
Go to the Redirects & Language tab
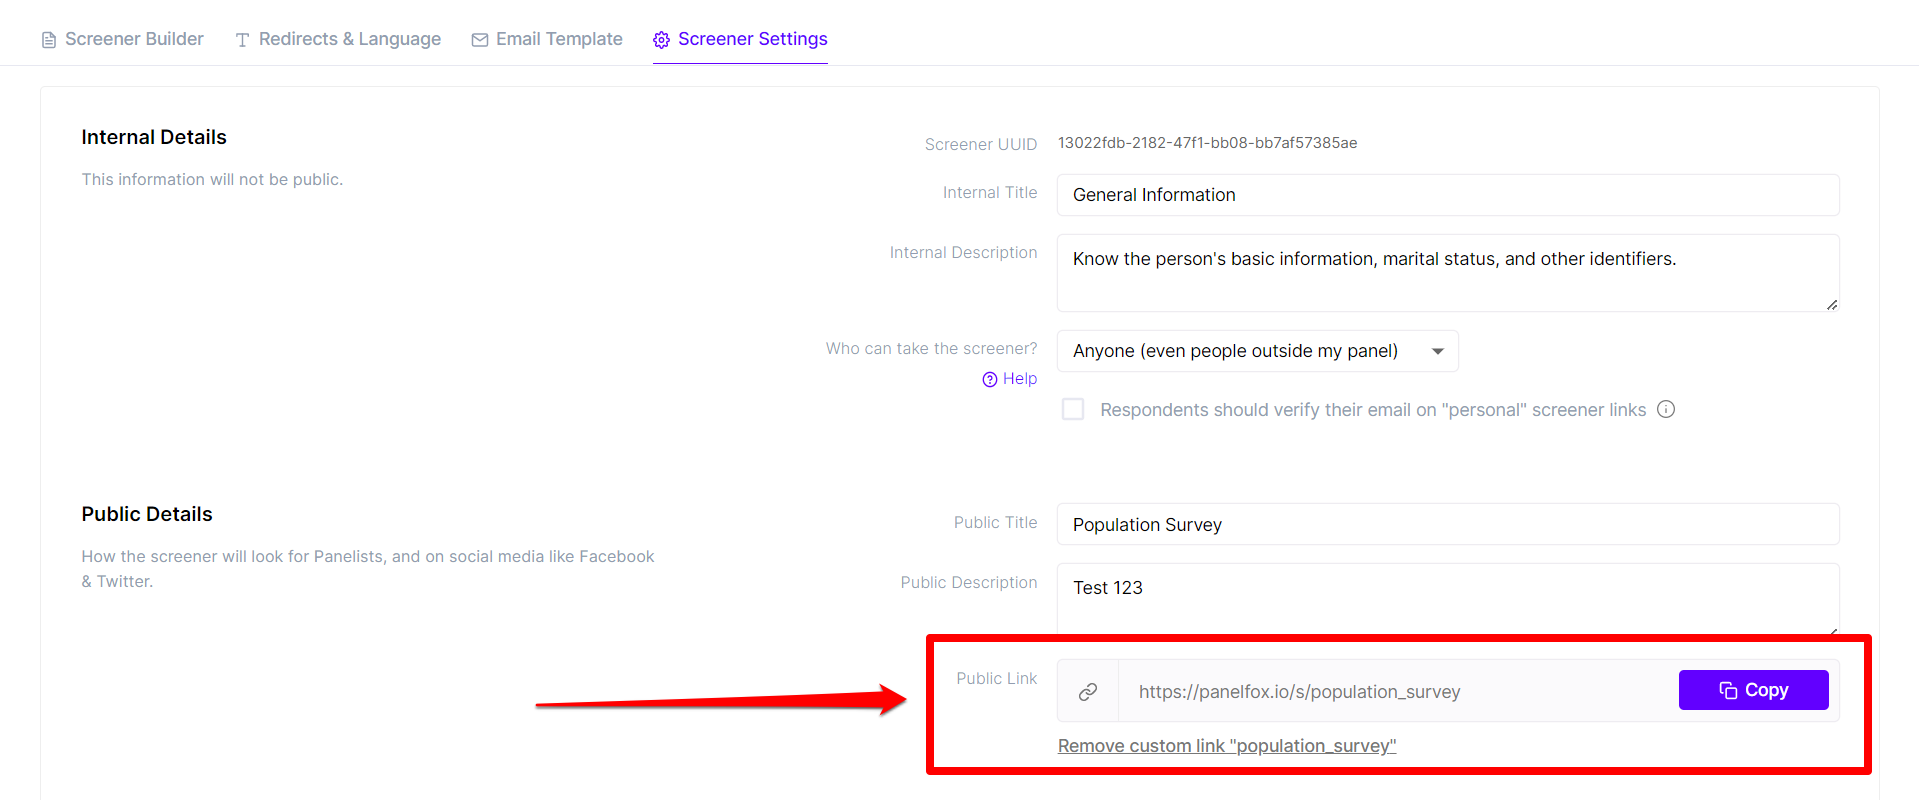pyautogui.click(x=349, y=39)
